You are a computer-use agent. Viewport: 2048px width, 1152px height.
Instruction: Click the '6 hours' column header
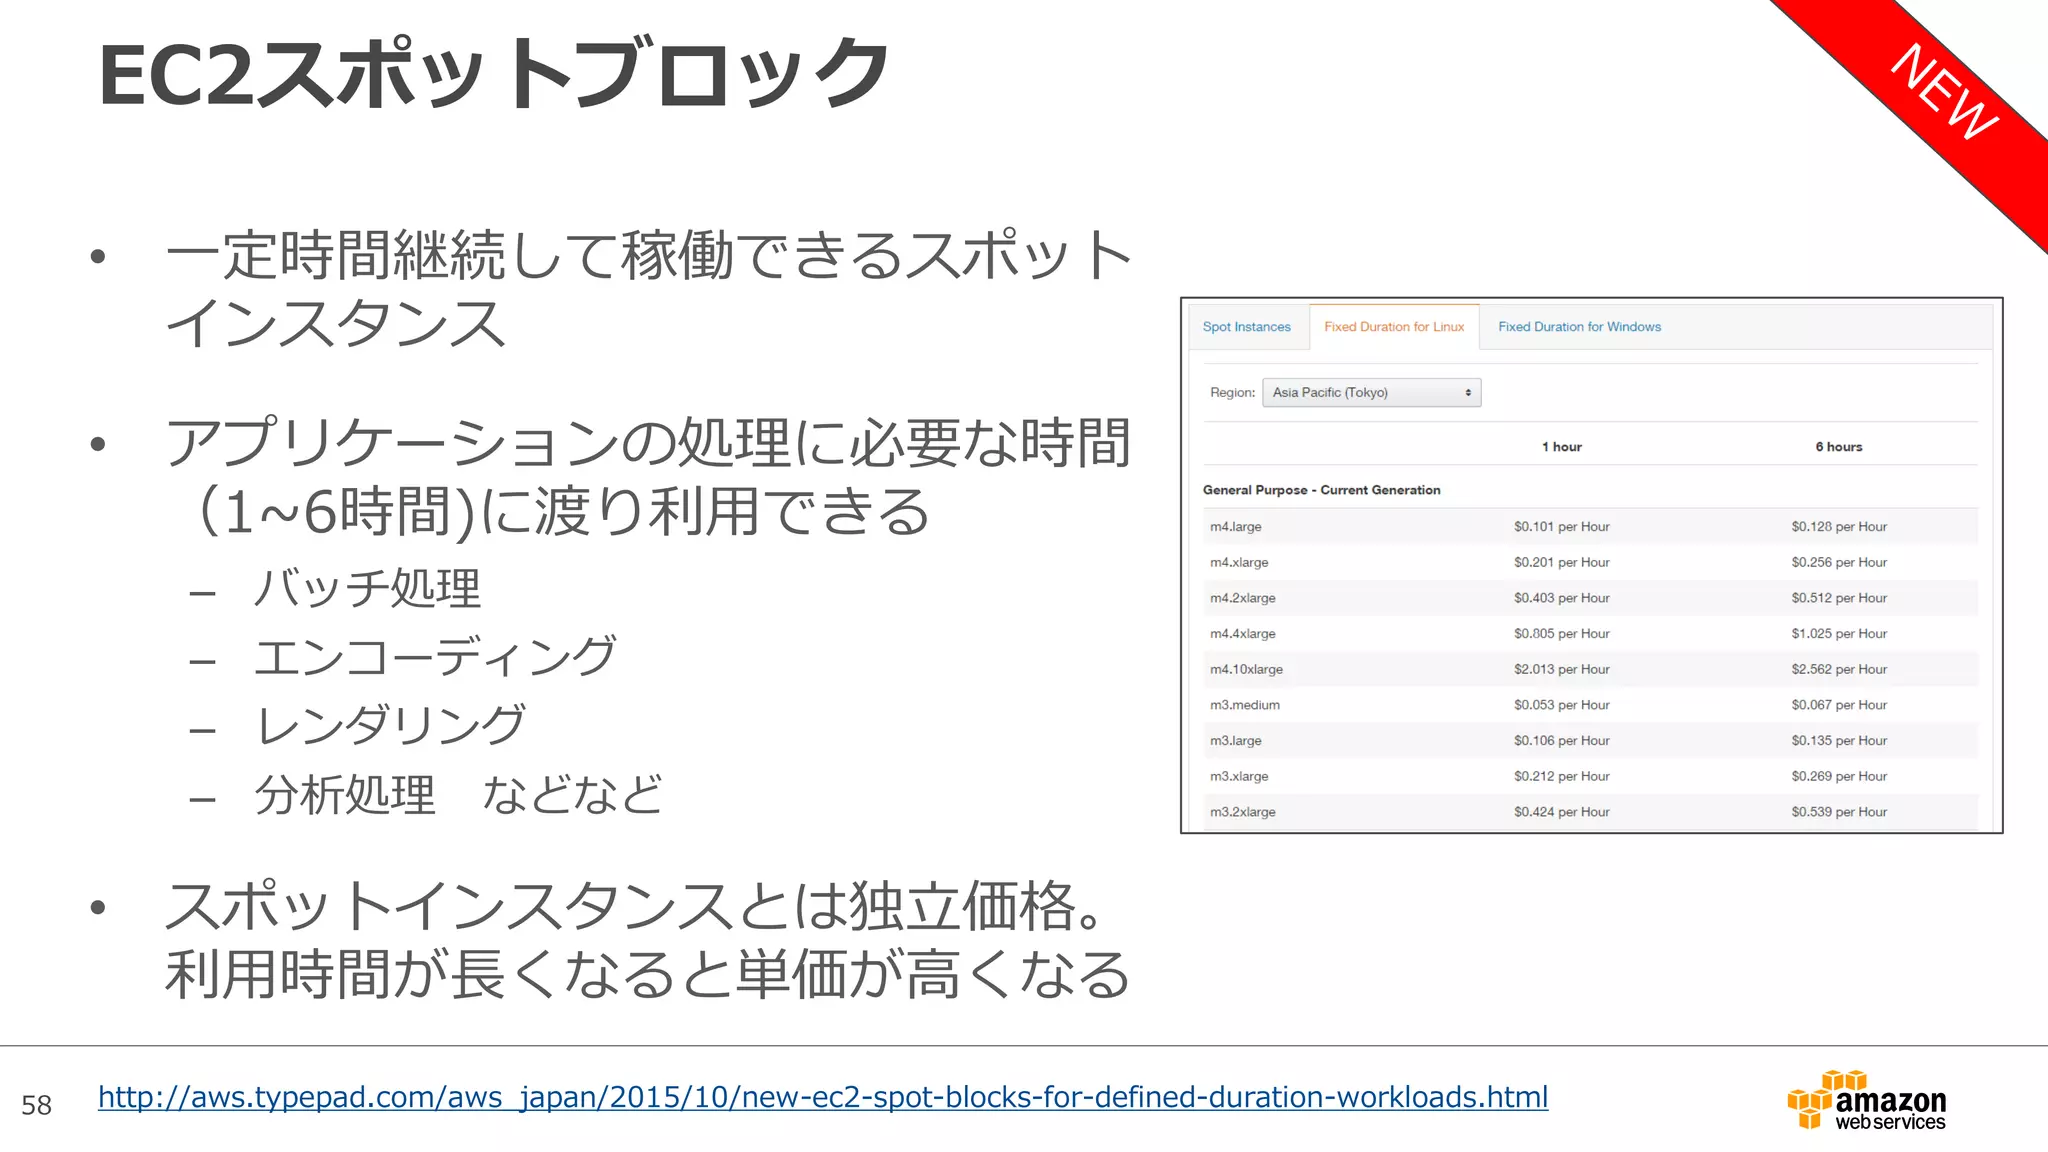point(1839,447)
